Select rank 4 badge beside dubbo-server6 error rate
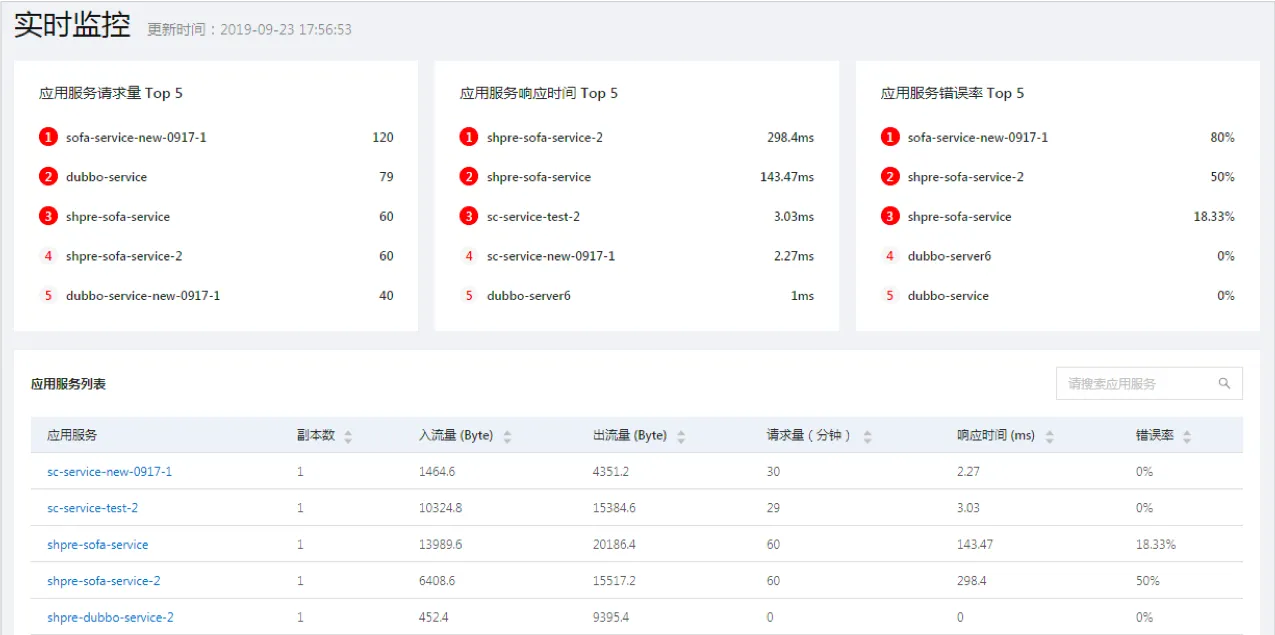Screen dimensions: 1275x635 pyautogui.click(x=890, y=256)
